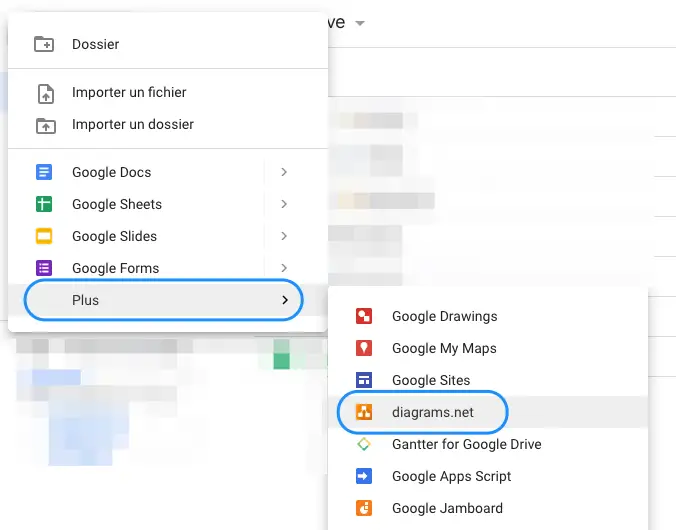This screenshot has width=676, height=530.
Task: Choose Google Drawings in the submenu
Action: 488,316
